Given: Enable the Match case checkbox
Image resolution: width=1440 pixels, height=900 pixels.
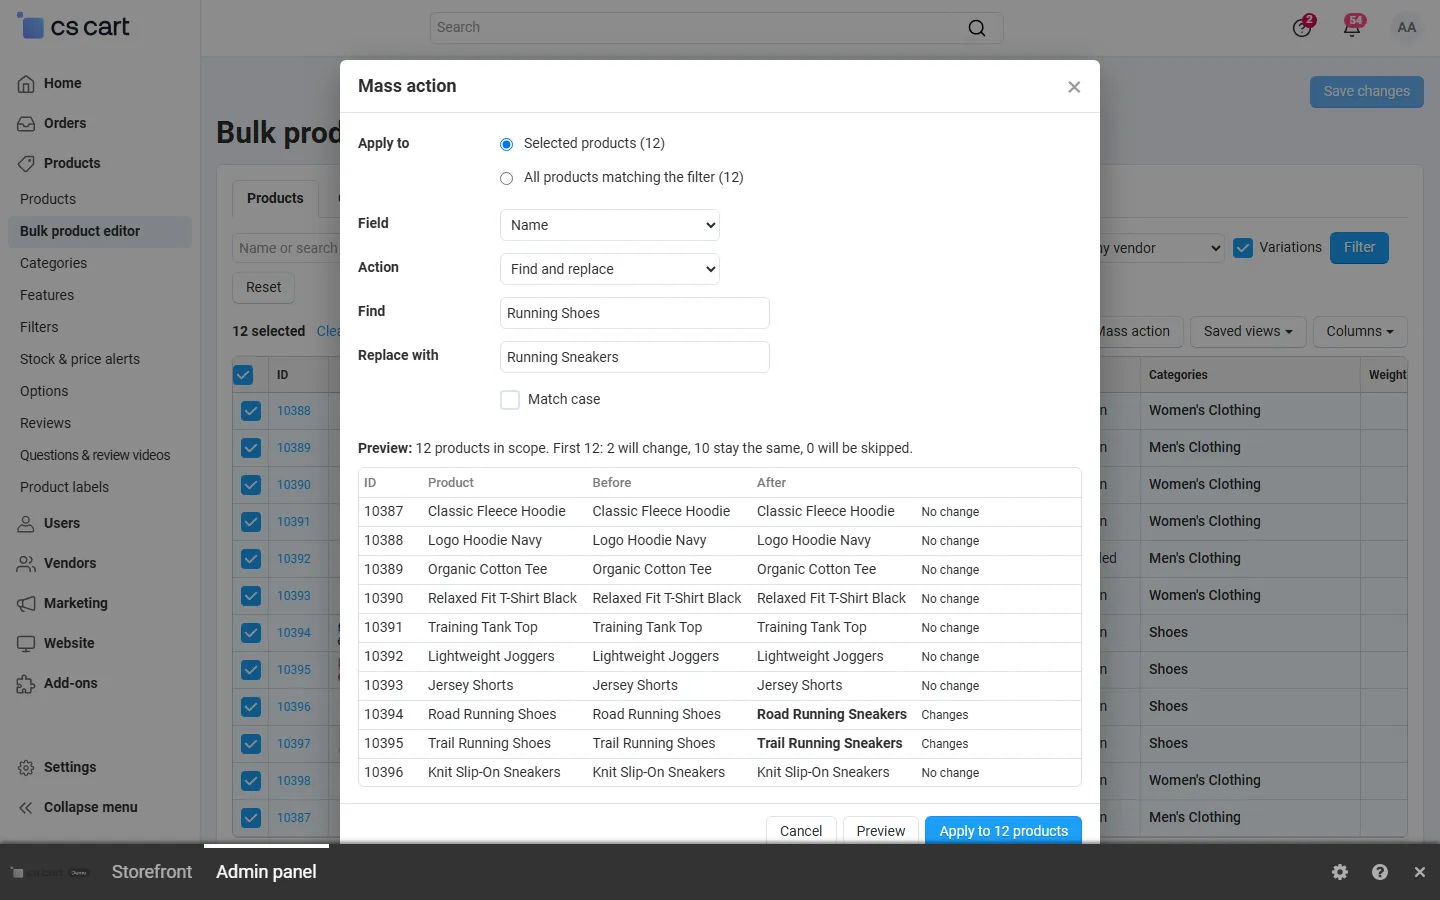Looking at the screenshot, I should [x=510, y=400].
